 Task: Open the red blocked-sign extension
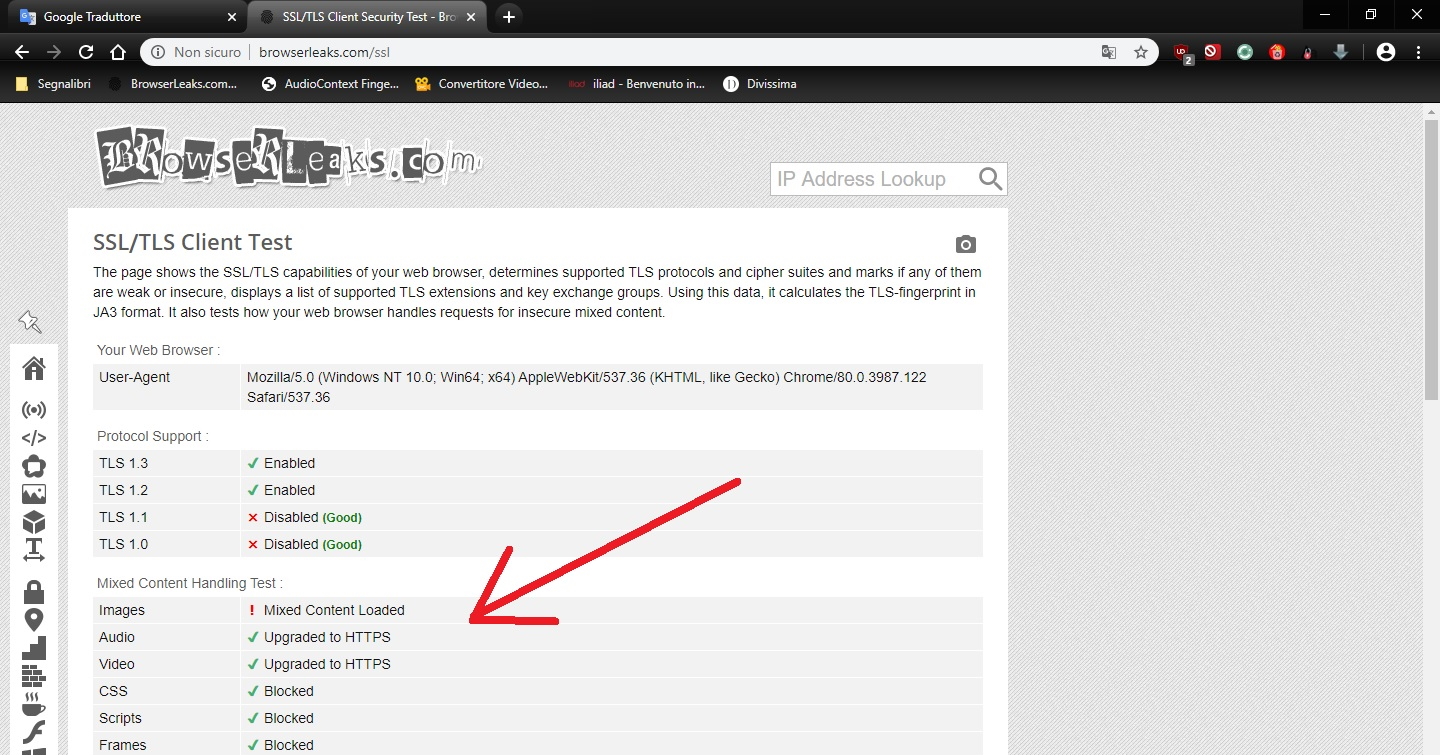[1213, 52]
